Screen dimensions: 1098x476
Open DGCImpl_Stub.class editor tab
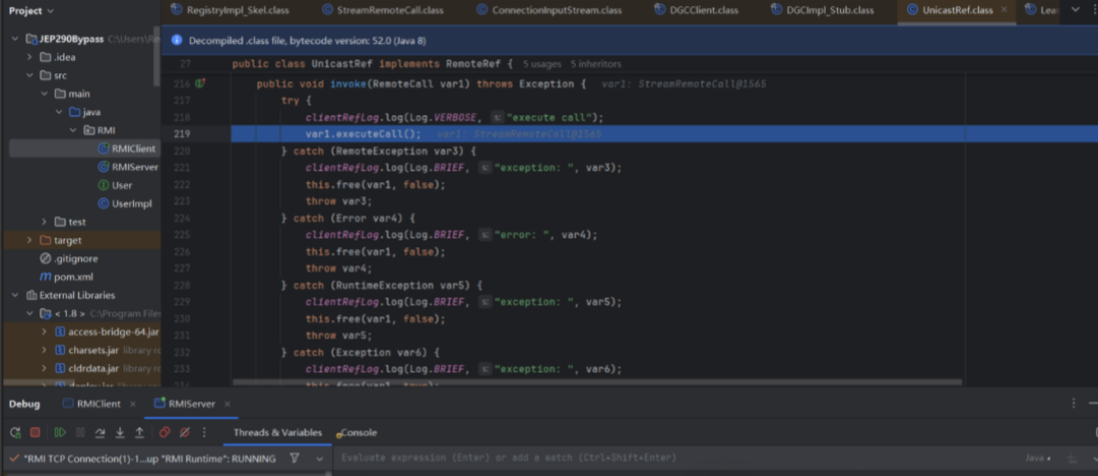(822, 10)
